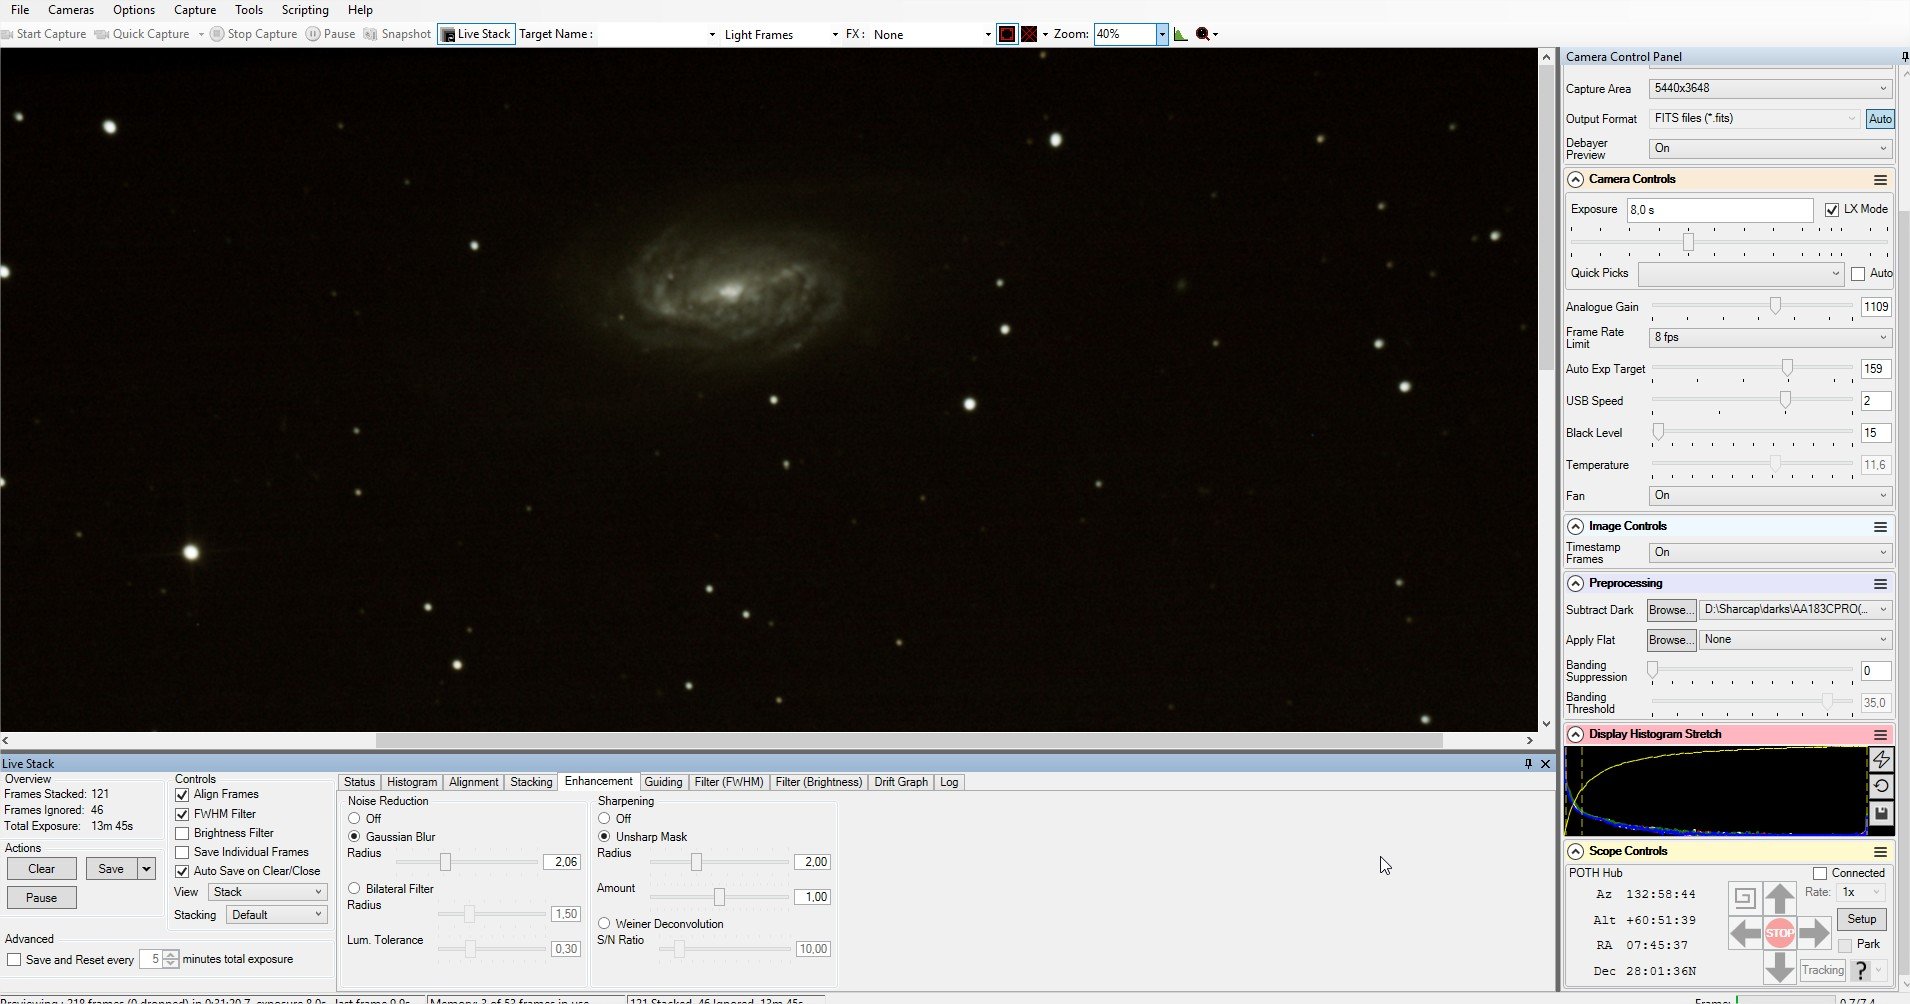Click the scope move down arrow
1910x1004 pixels.
[x=1779, y=968]
